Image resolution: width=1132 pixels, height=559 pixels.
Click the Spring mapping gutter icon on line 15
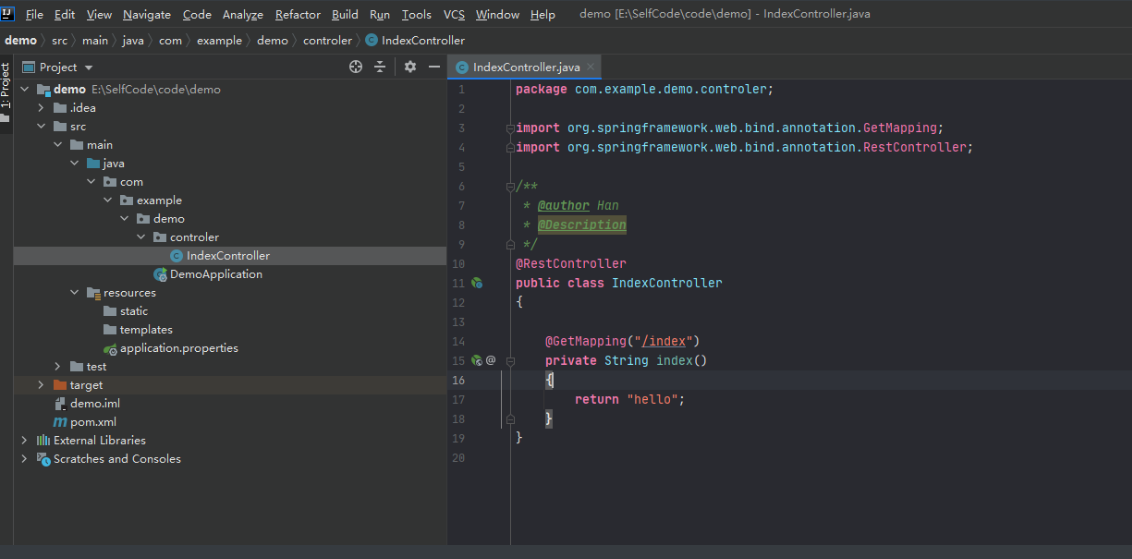point(476,360)
